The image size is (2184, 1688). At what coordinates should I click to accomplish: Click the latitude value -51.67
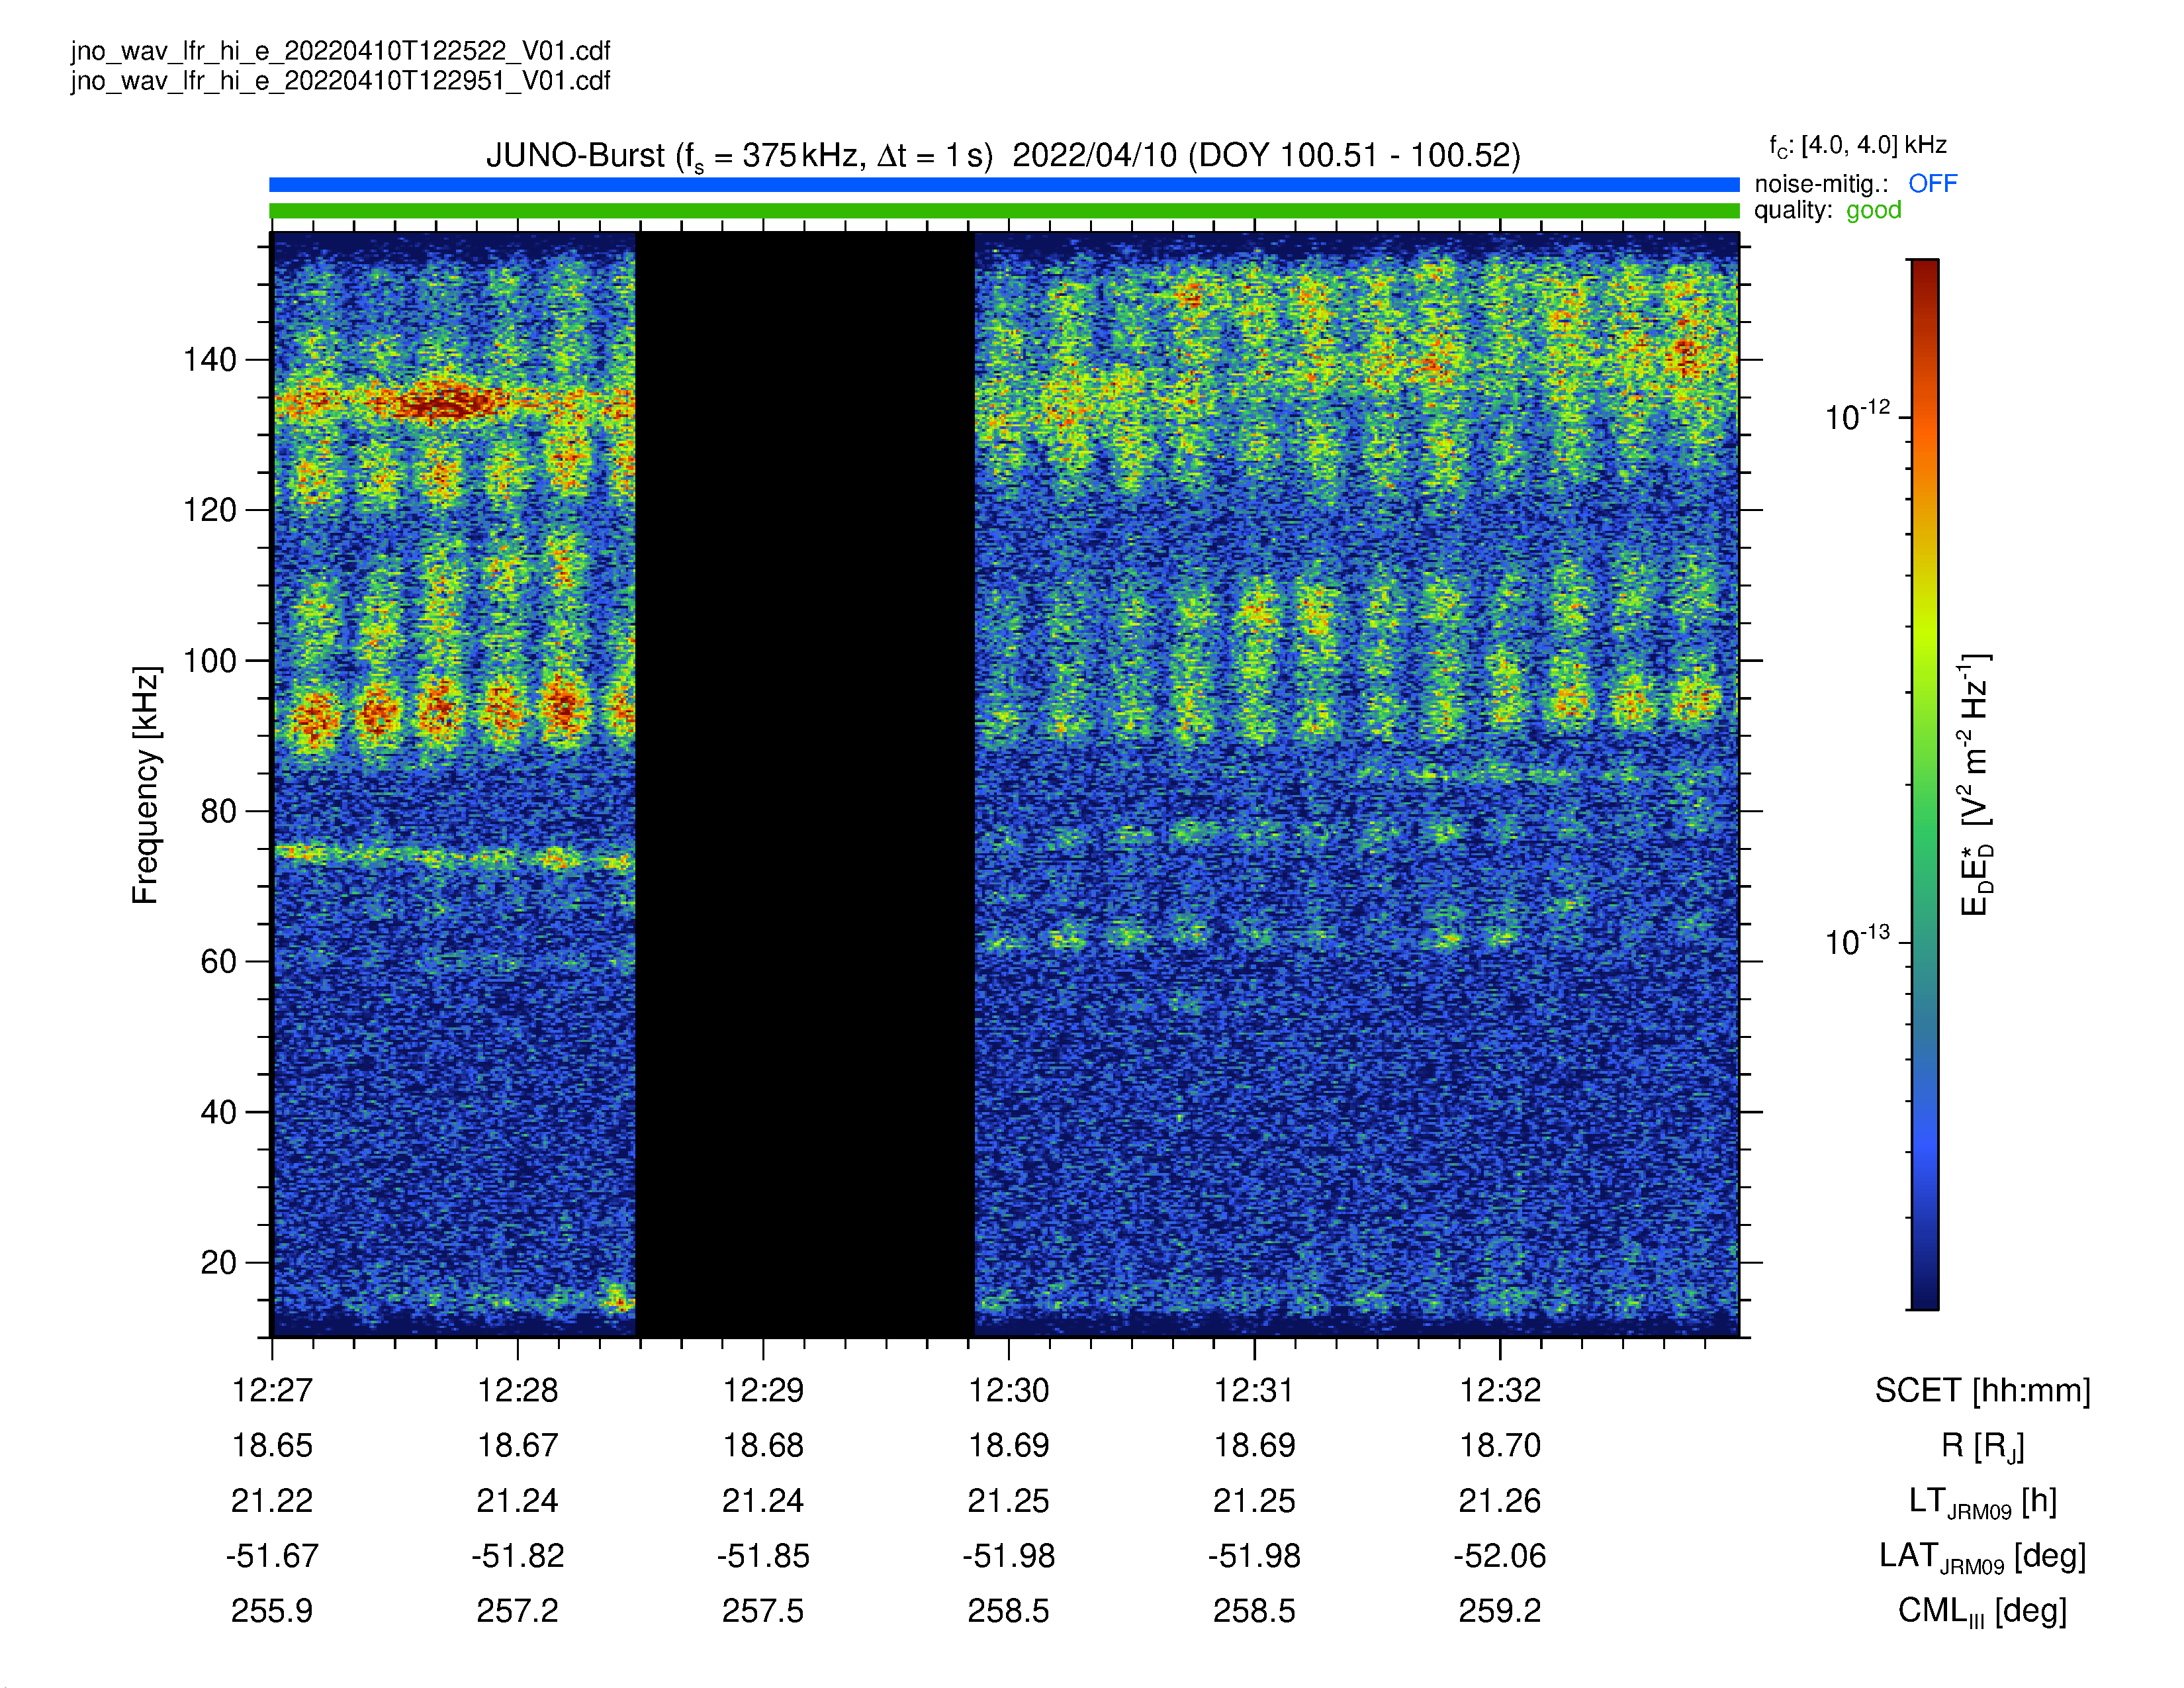pos(272,1556)
